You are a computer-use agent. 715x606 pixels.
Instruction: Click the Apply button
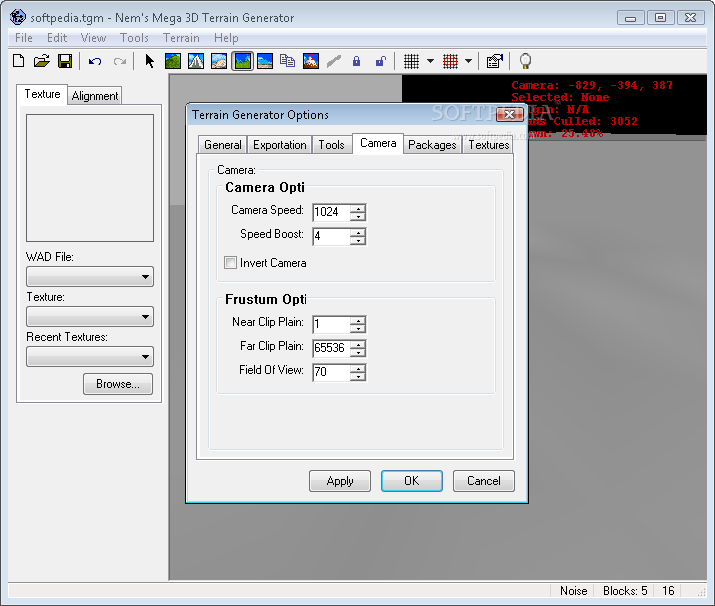(340, 481)
